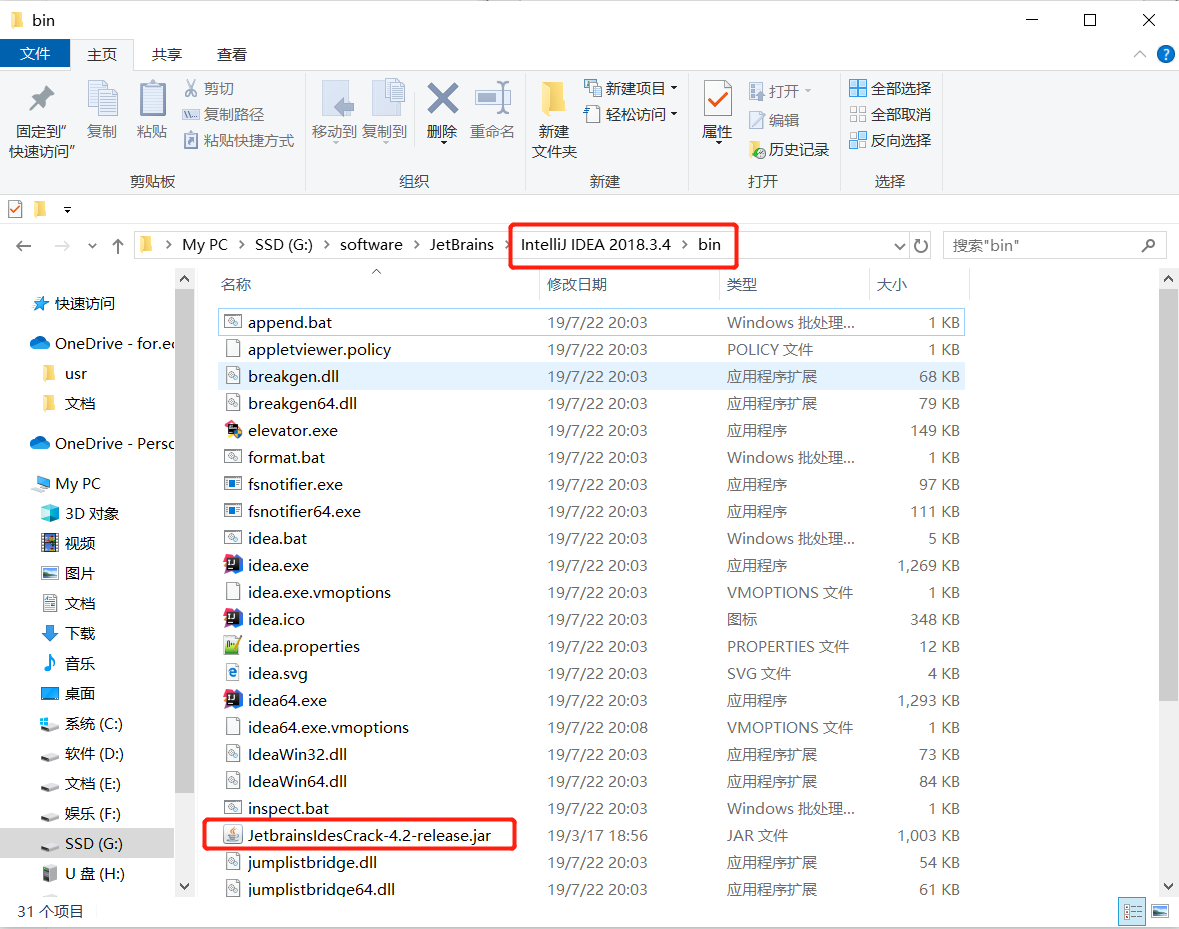Click the new folder icon in quick access toolbar
The width and height of the screenshot is (1179, 929).
[x=41, y=209]
